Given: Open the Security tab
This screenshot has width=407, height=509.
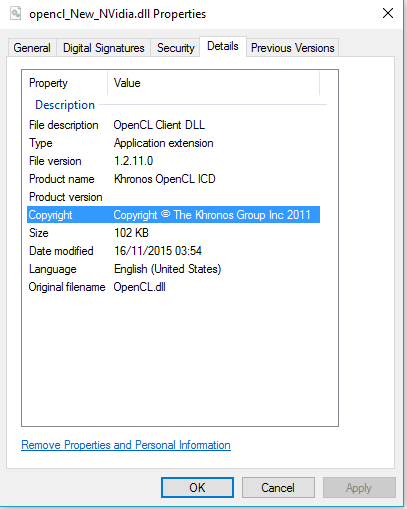Looking at the screenshot, I should (x=176, y=48).
